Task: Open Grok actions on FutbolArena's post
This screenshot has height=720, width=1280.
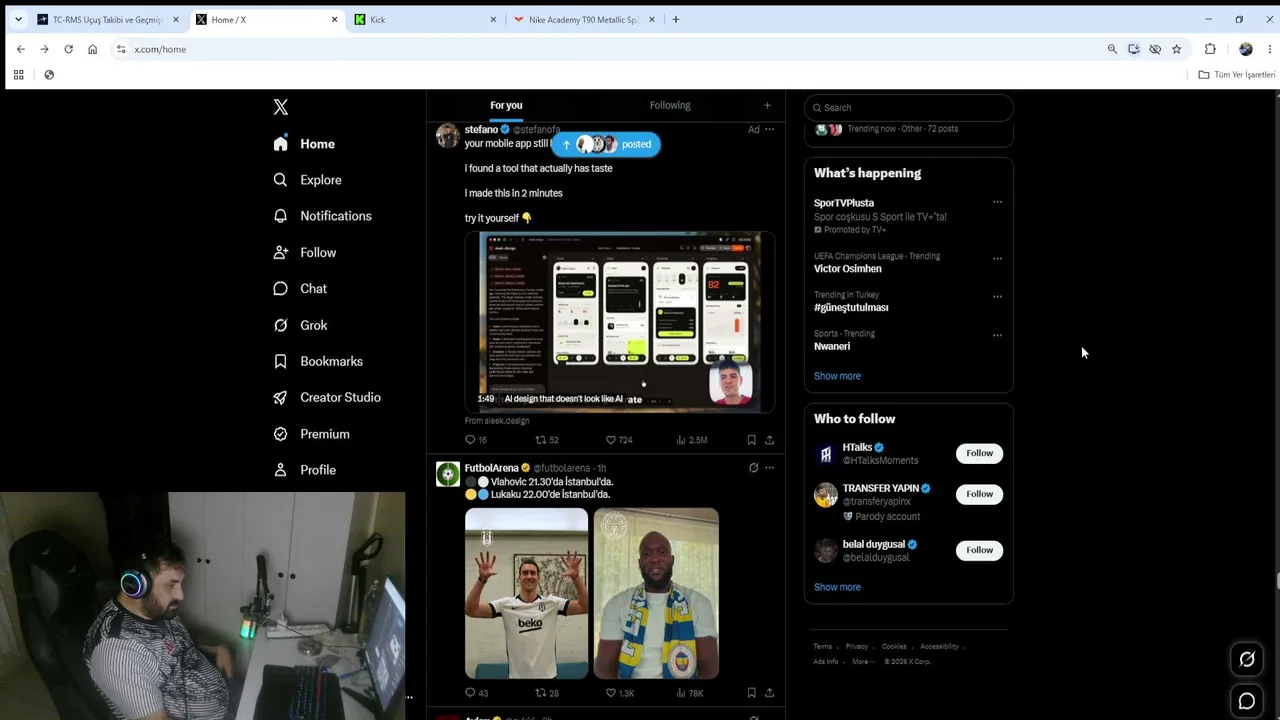Action: [x=754, y=467]
